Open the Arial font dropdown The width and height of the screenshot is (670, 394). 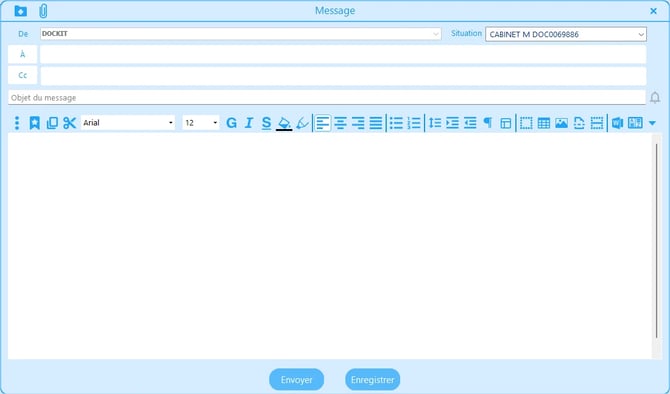tap(128, 123)
